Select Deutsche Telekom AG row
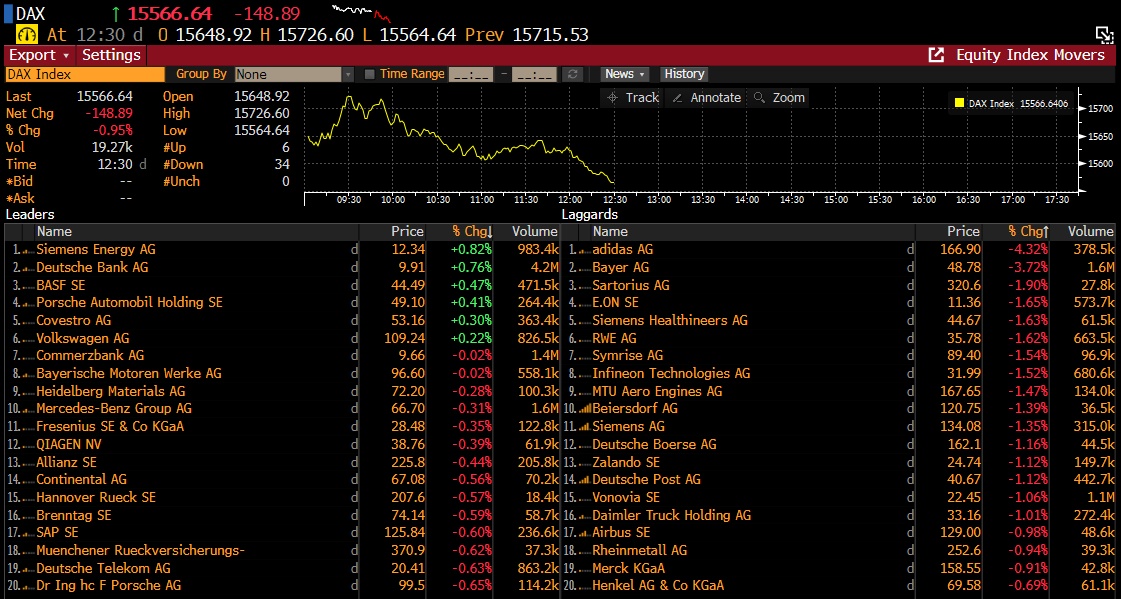The height and width of the screenshot is (599, 1121). tap(282, 568)
